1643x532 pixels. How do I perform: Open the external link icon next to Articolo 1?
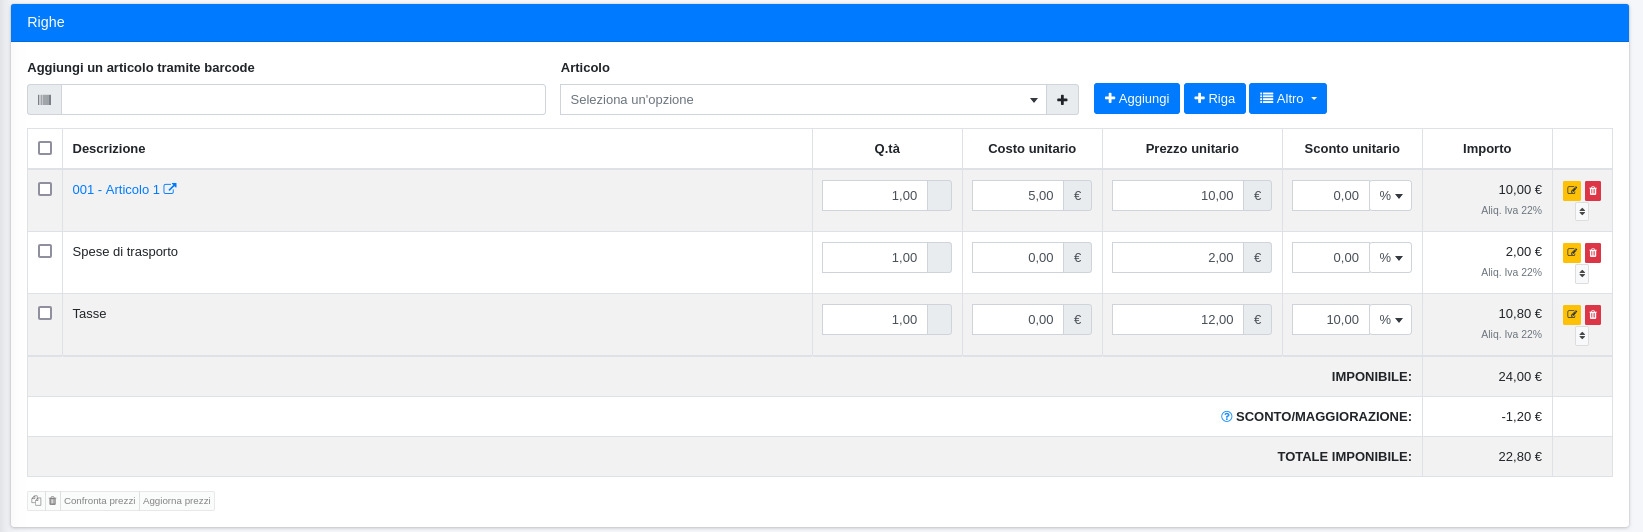pyautogui.click(x=170, y=189)
